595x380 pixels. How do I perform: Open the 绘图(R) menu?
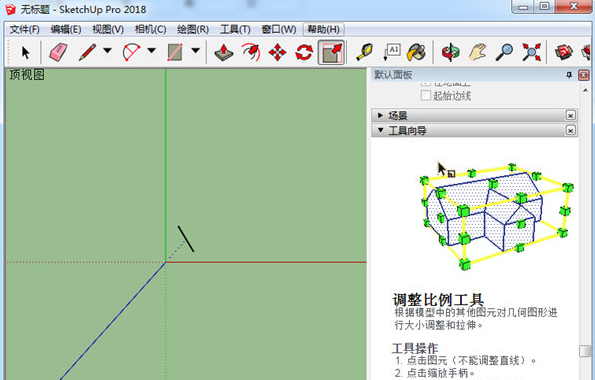tap(193, 30)
